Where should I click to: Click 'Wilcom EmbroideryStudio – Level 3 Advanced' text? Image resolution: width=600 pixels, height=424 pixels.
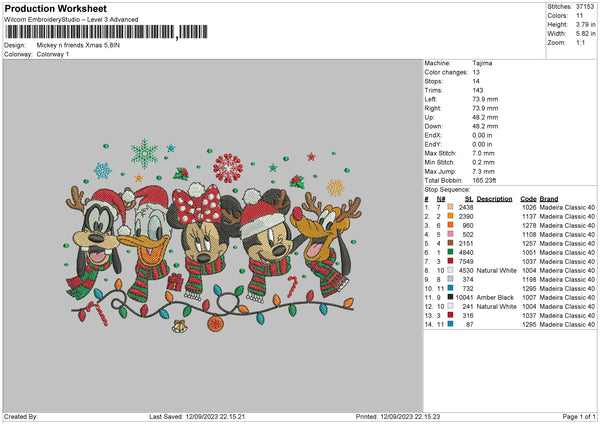71,20
